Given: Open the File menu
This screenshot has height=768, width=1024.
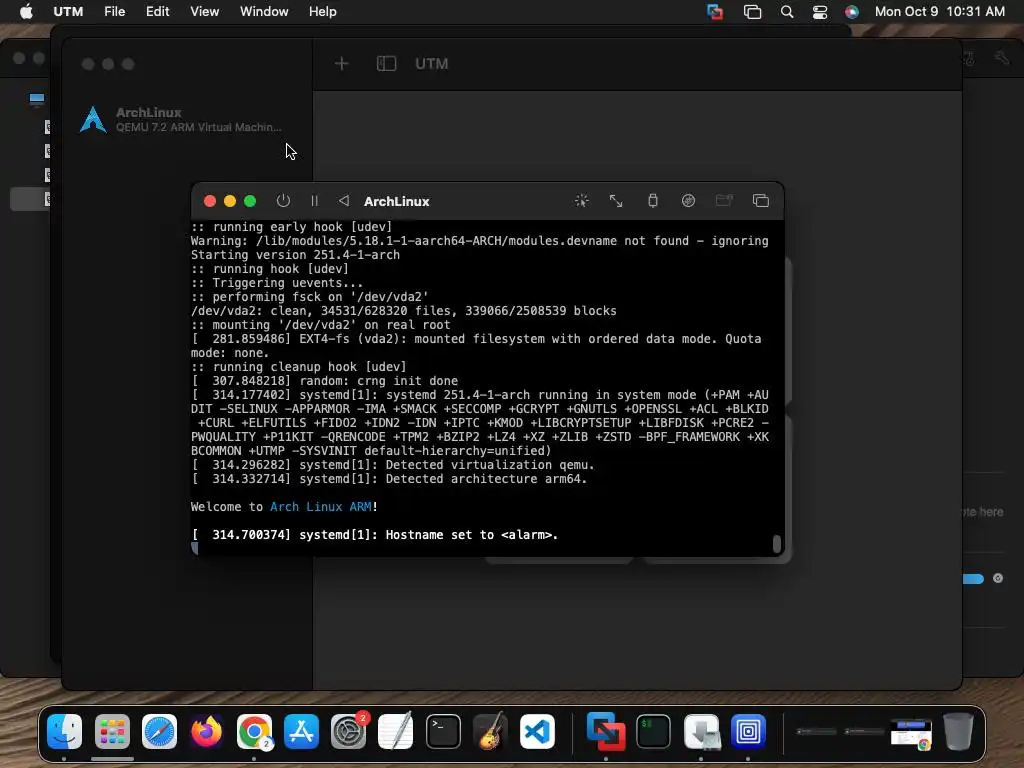Looking at the screenshot, I should tap(114, 11).
